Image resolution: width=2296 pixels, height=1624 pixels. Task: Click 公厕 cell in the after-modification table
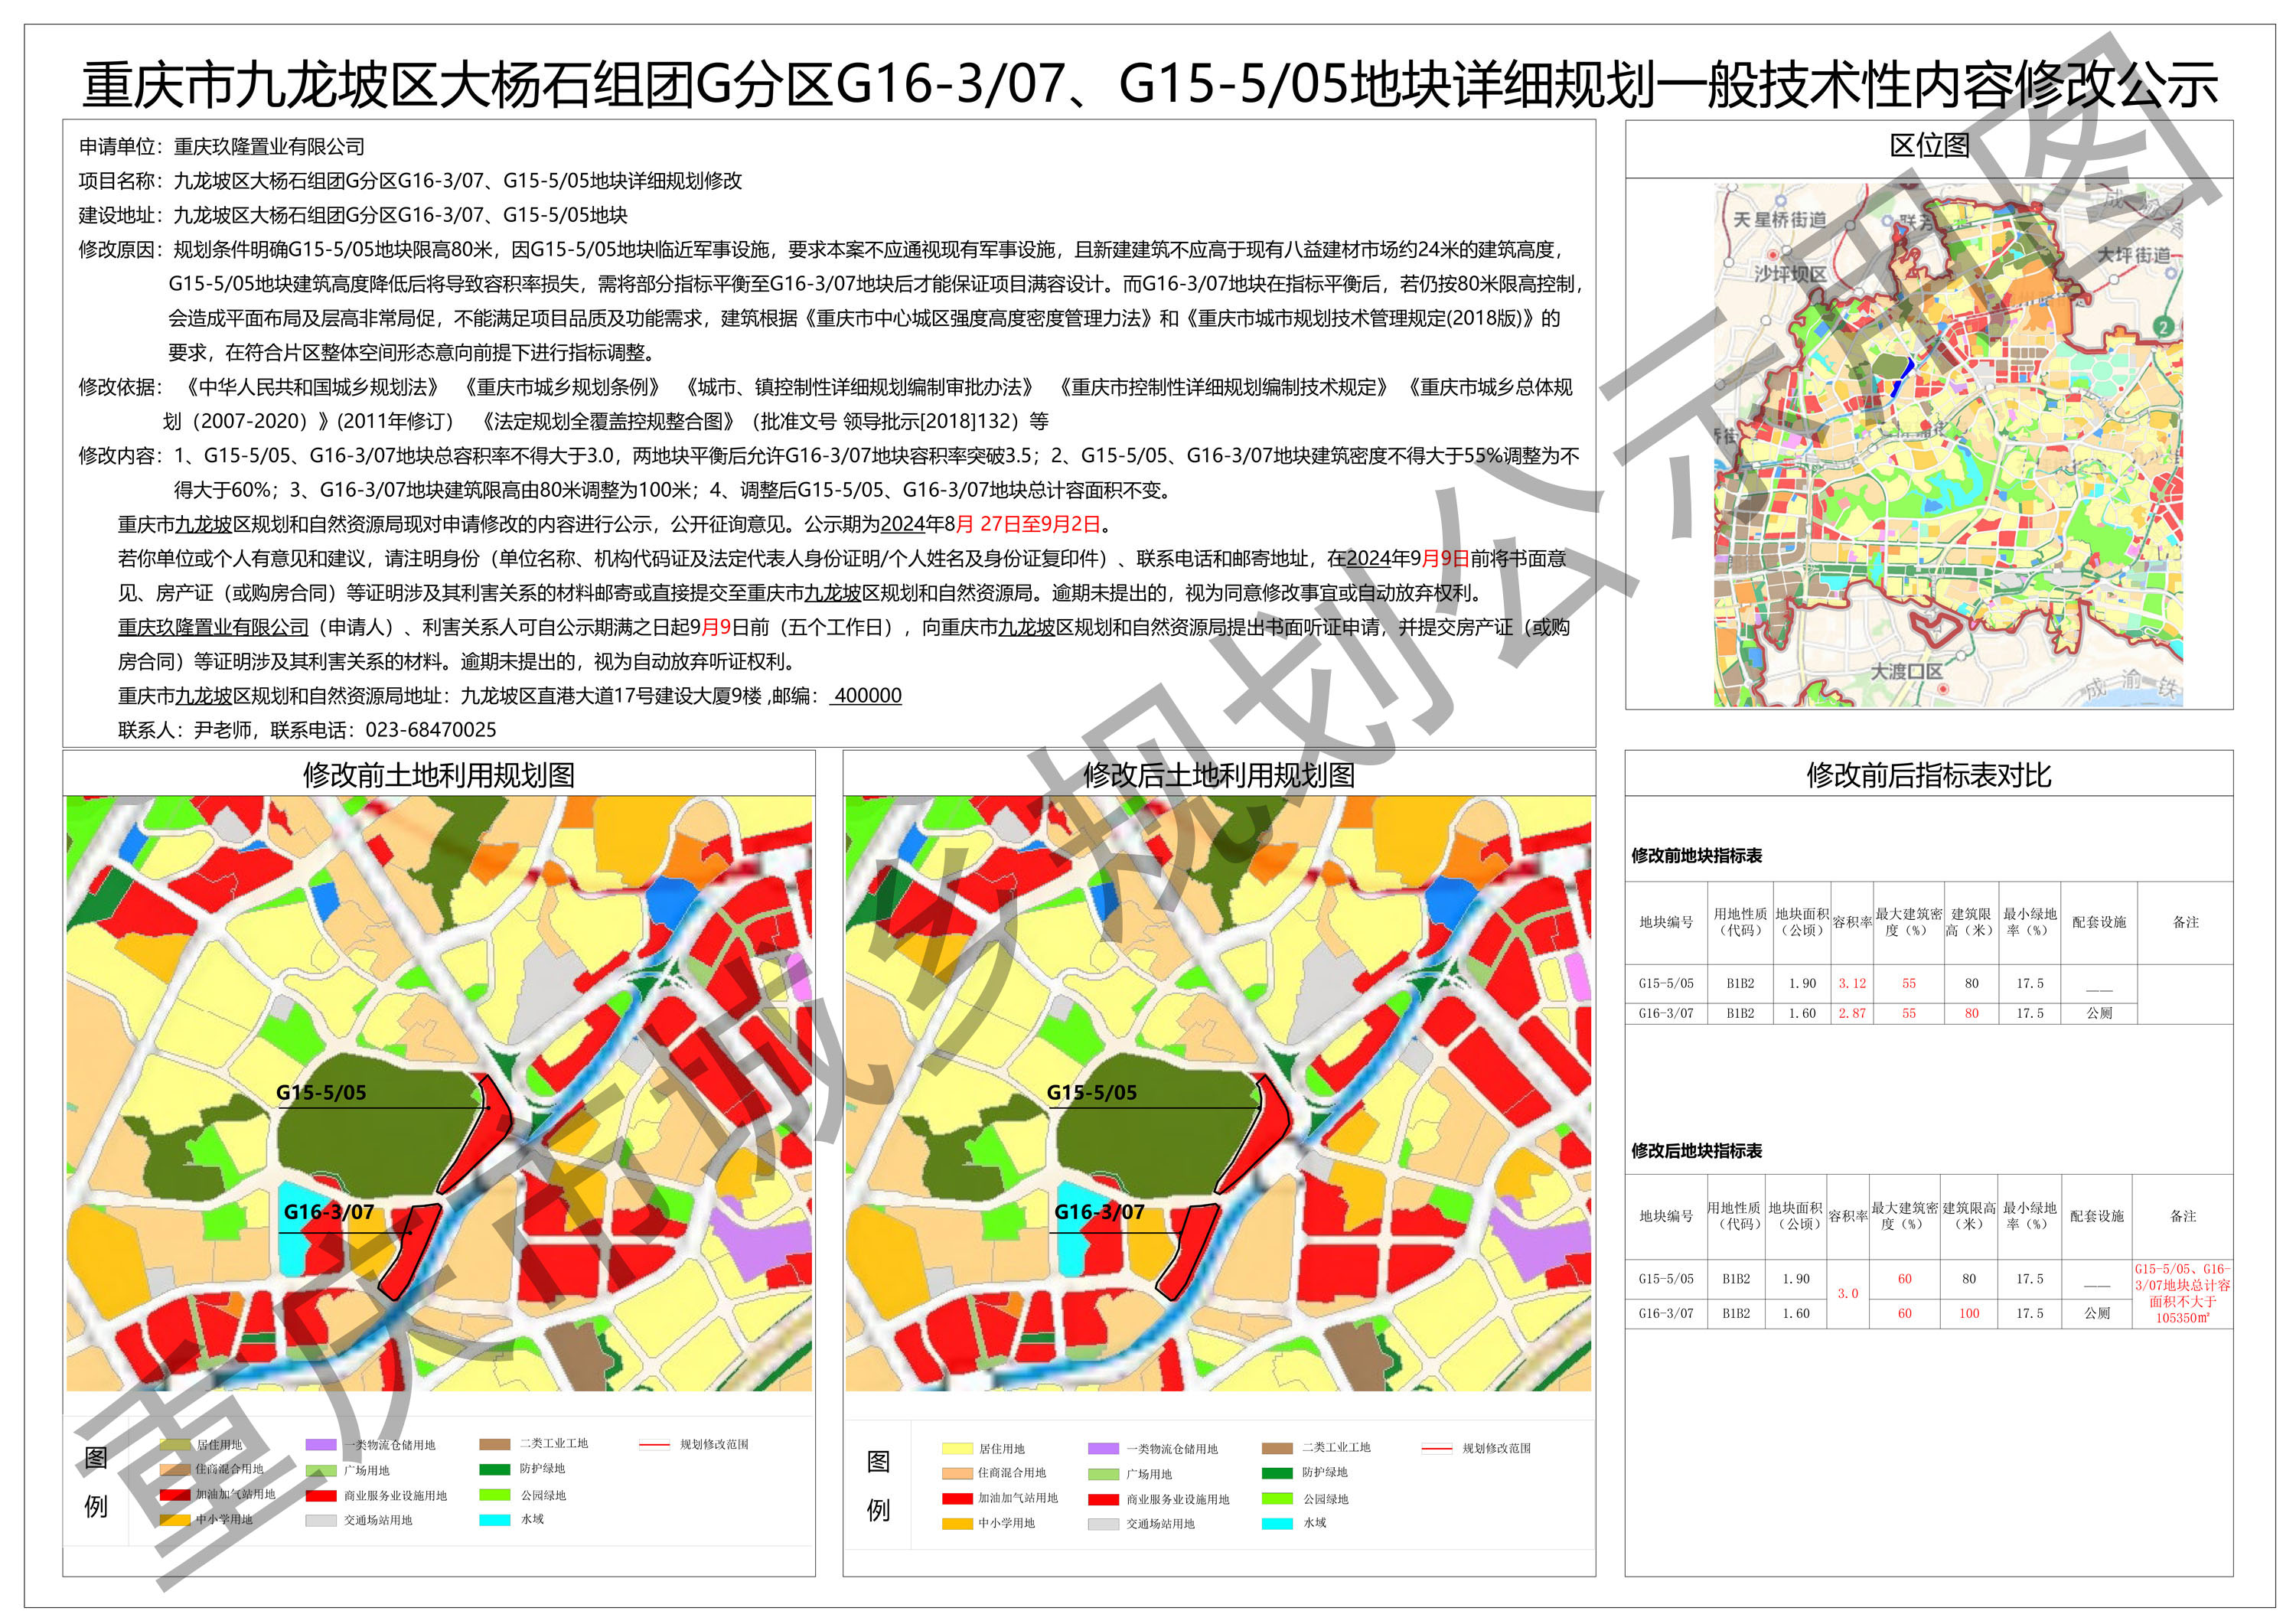pos(2097,1313)
